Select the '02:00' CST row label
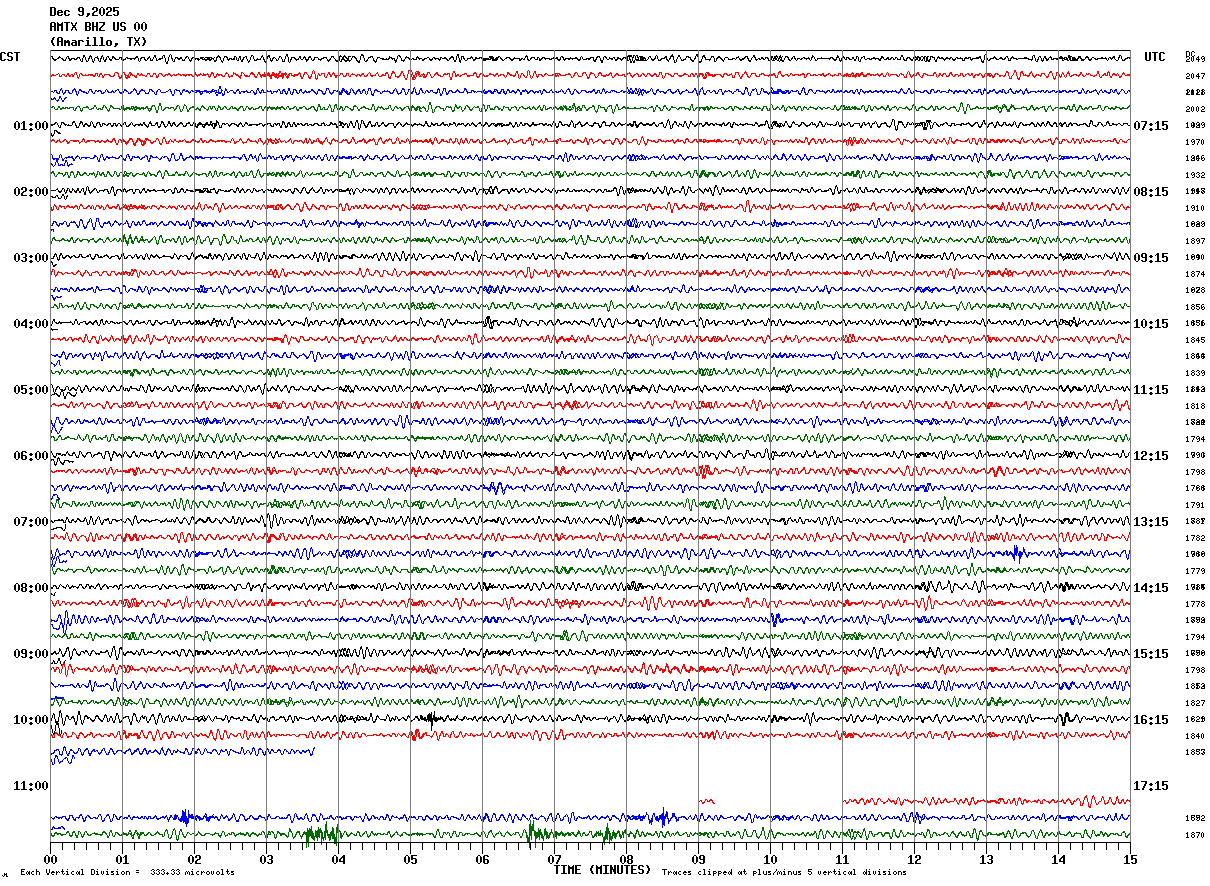Screen dimensions: 1210x886 click(31, 192)
